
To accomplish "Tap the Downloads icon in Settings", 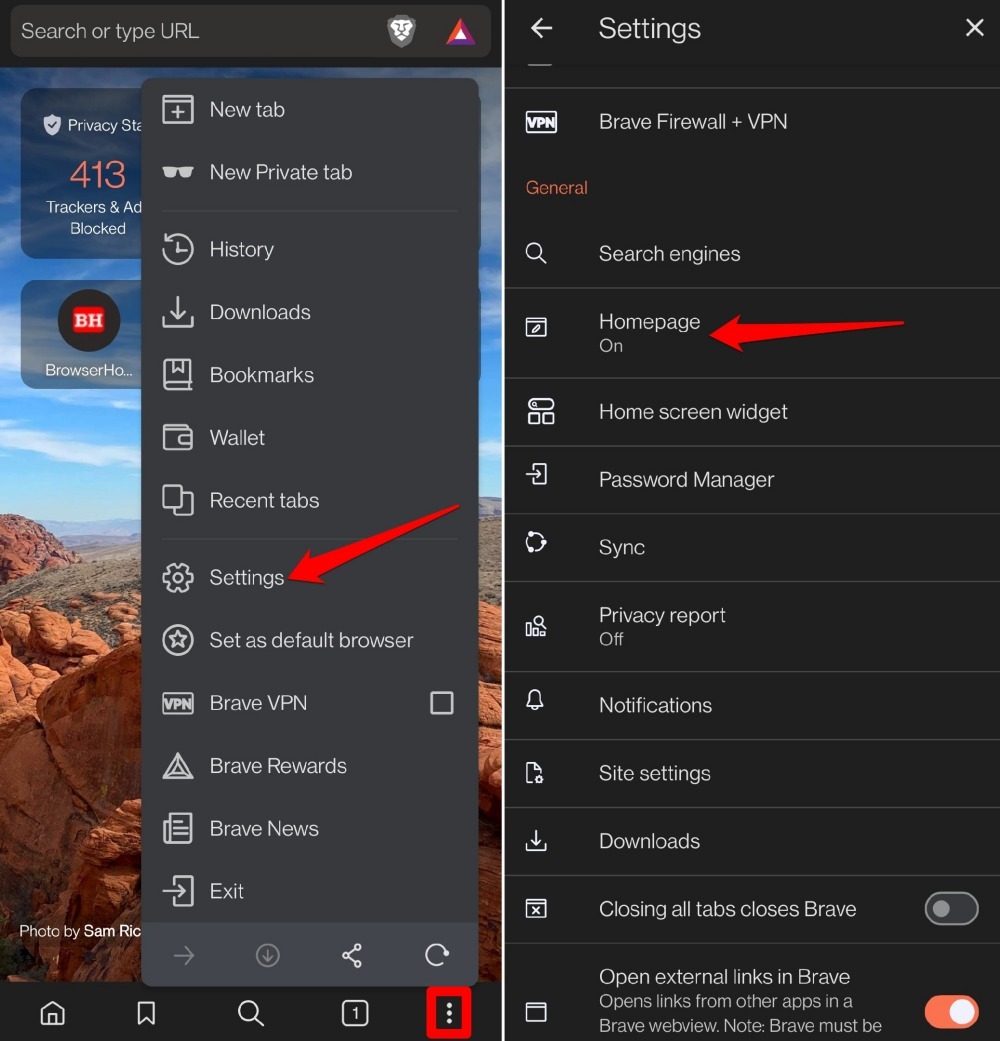I will (x=536, y=841).
